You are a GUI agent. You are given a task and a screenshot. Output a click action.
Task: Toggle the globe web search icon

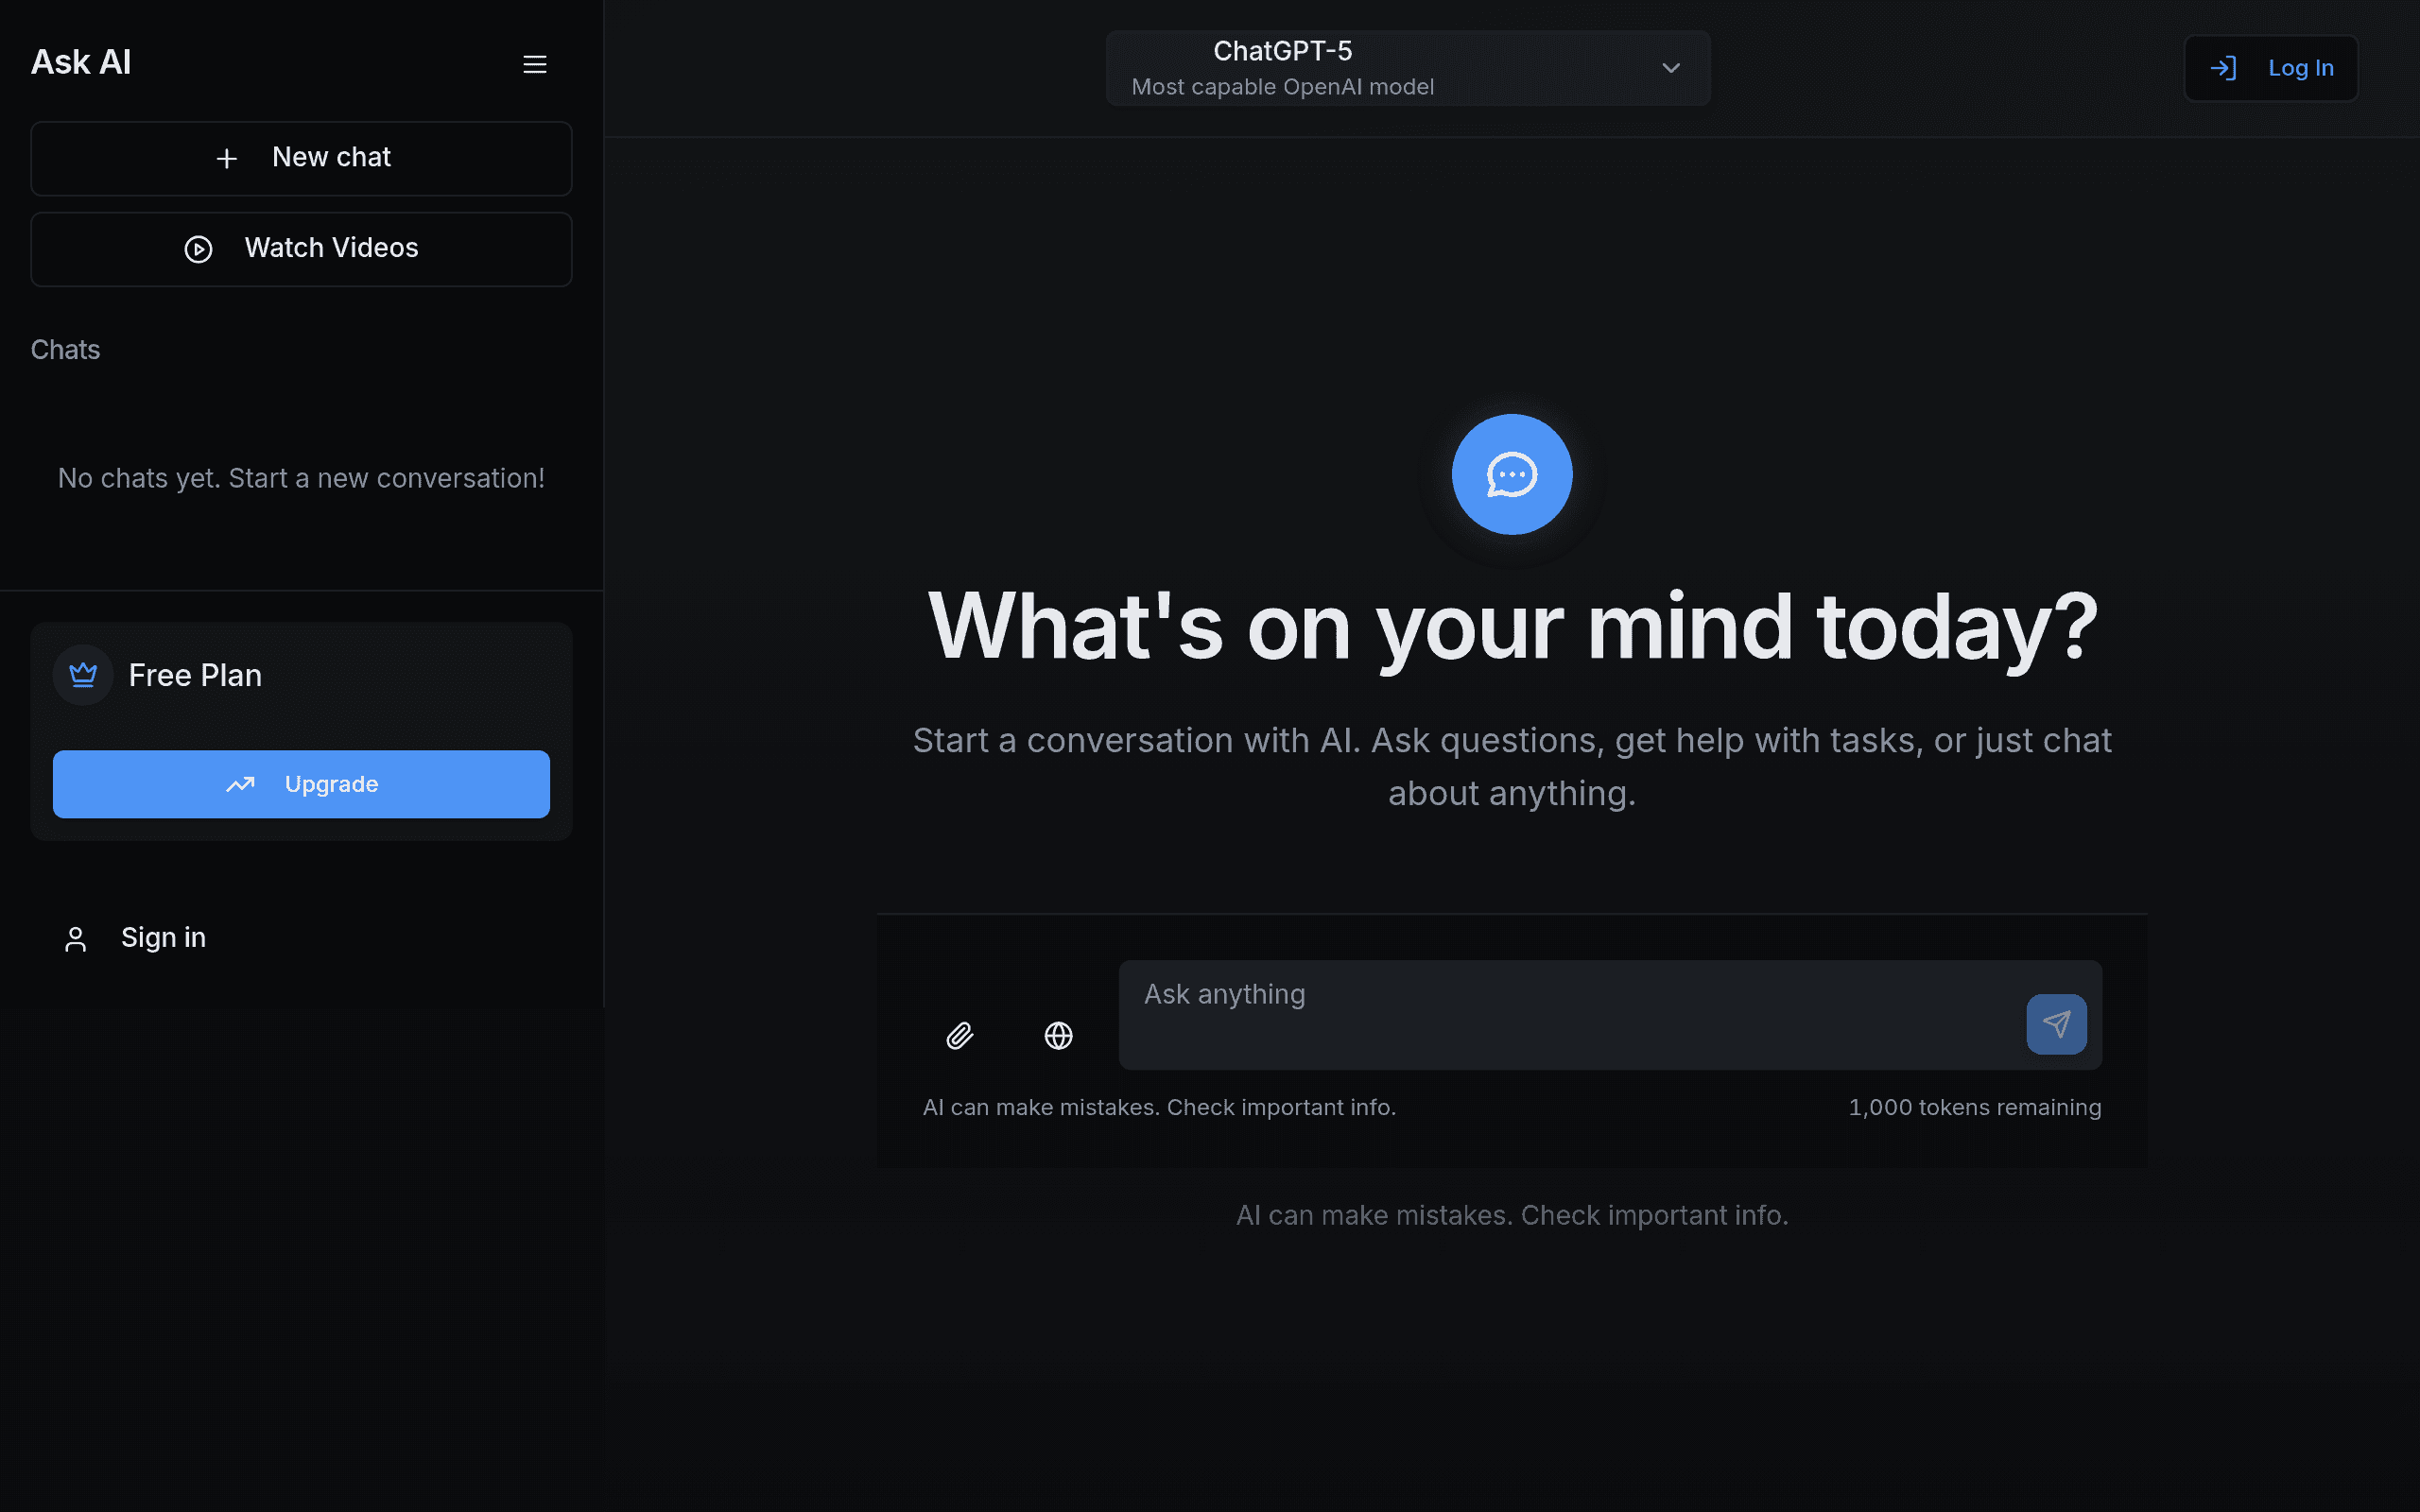click(x=1058, y=1035)
